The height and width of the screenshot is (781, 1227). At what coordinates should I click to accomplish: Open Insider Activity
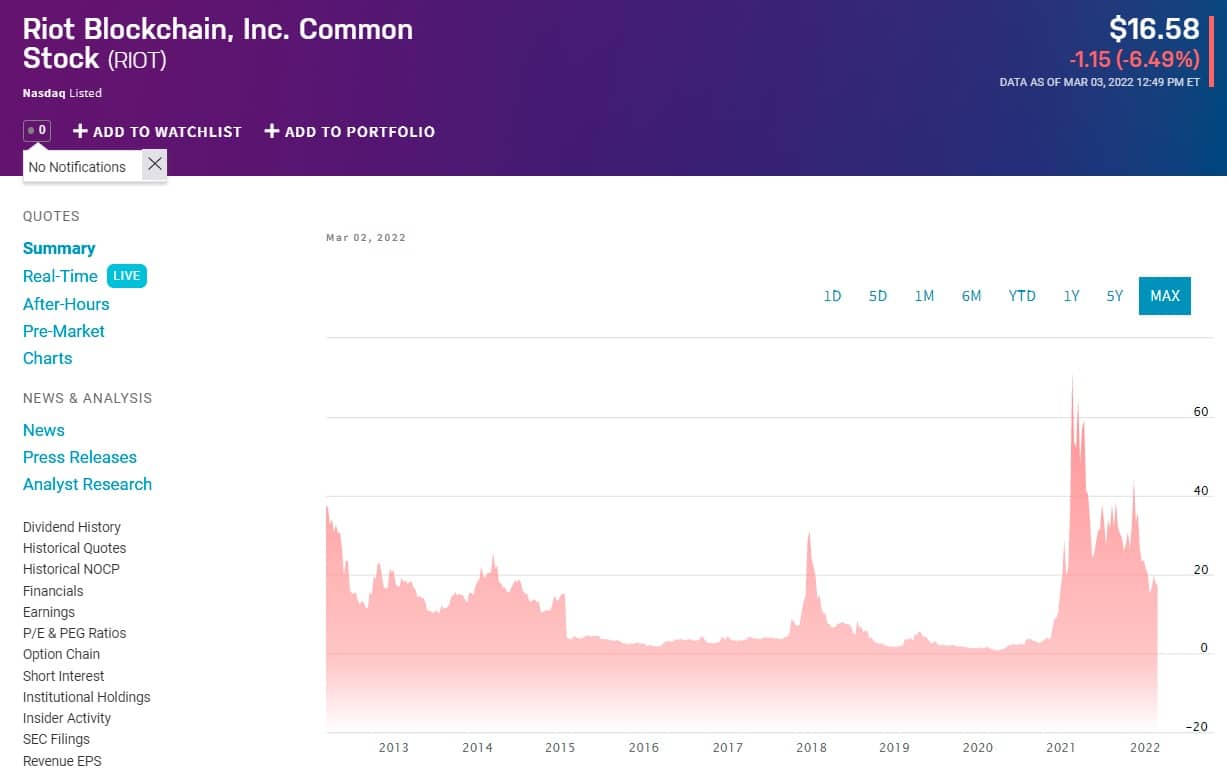point(67,718)
